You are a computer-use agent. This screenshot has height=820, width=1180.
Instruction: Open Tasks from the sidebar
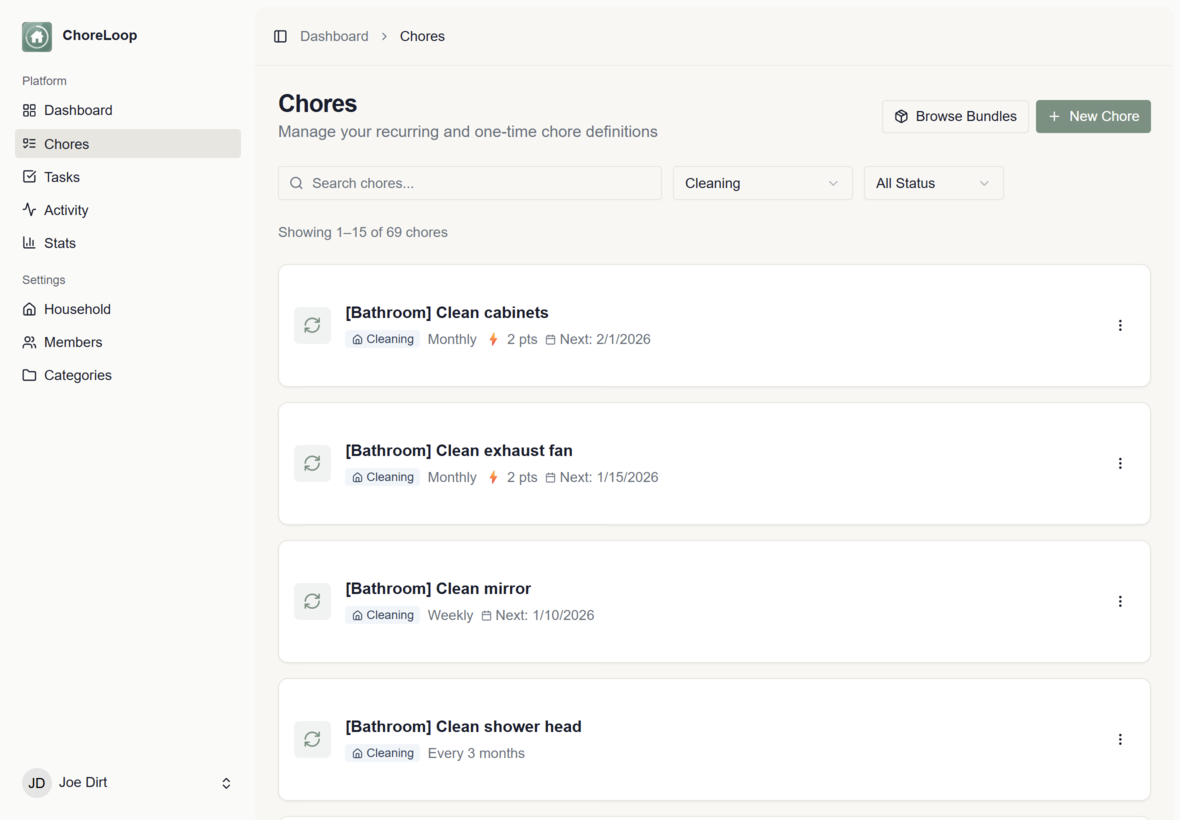click(128, 177)
